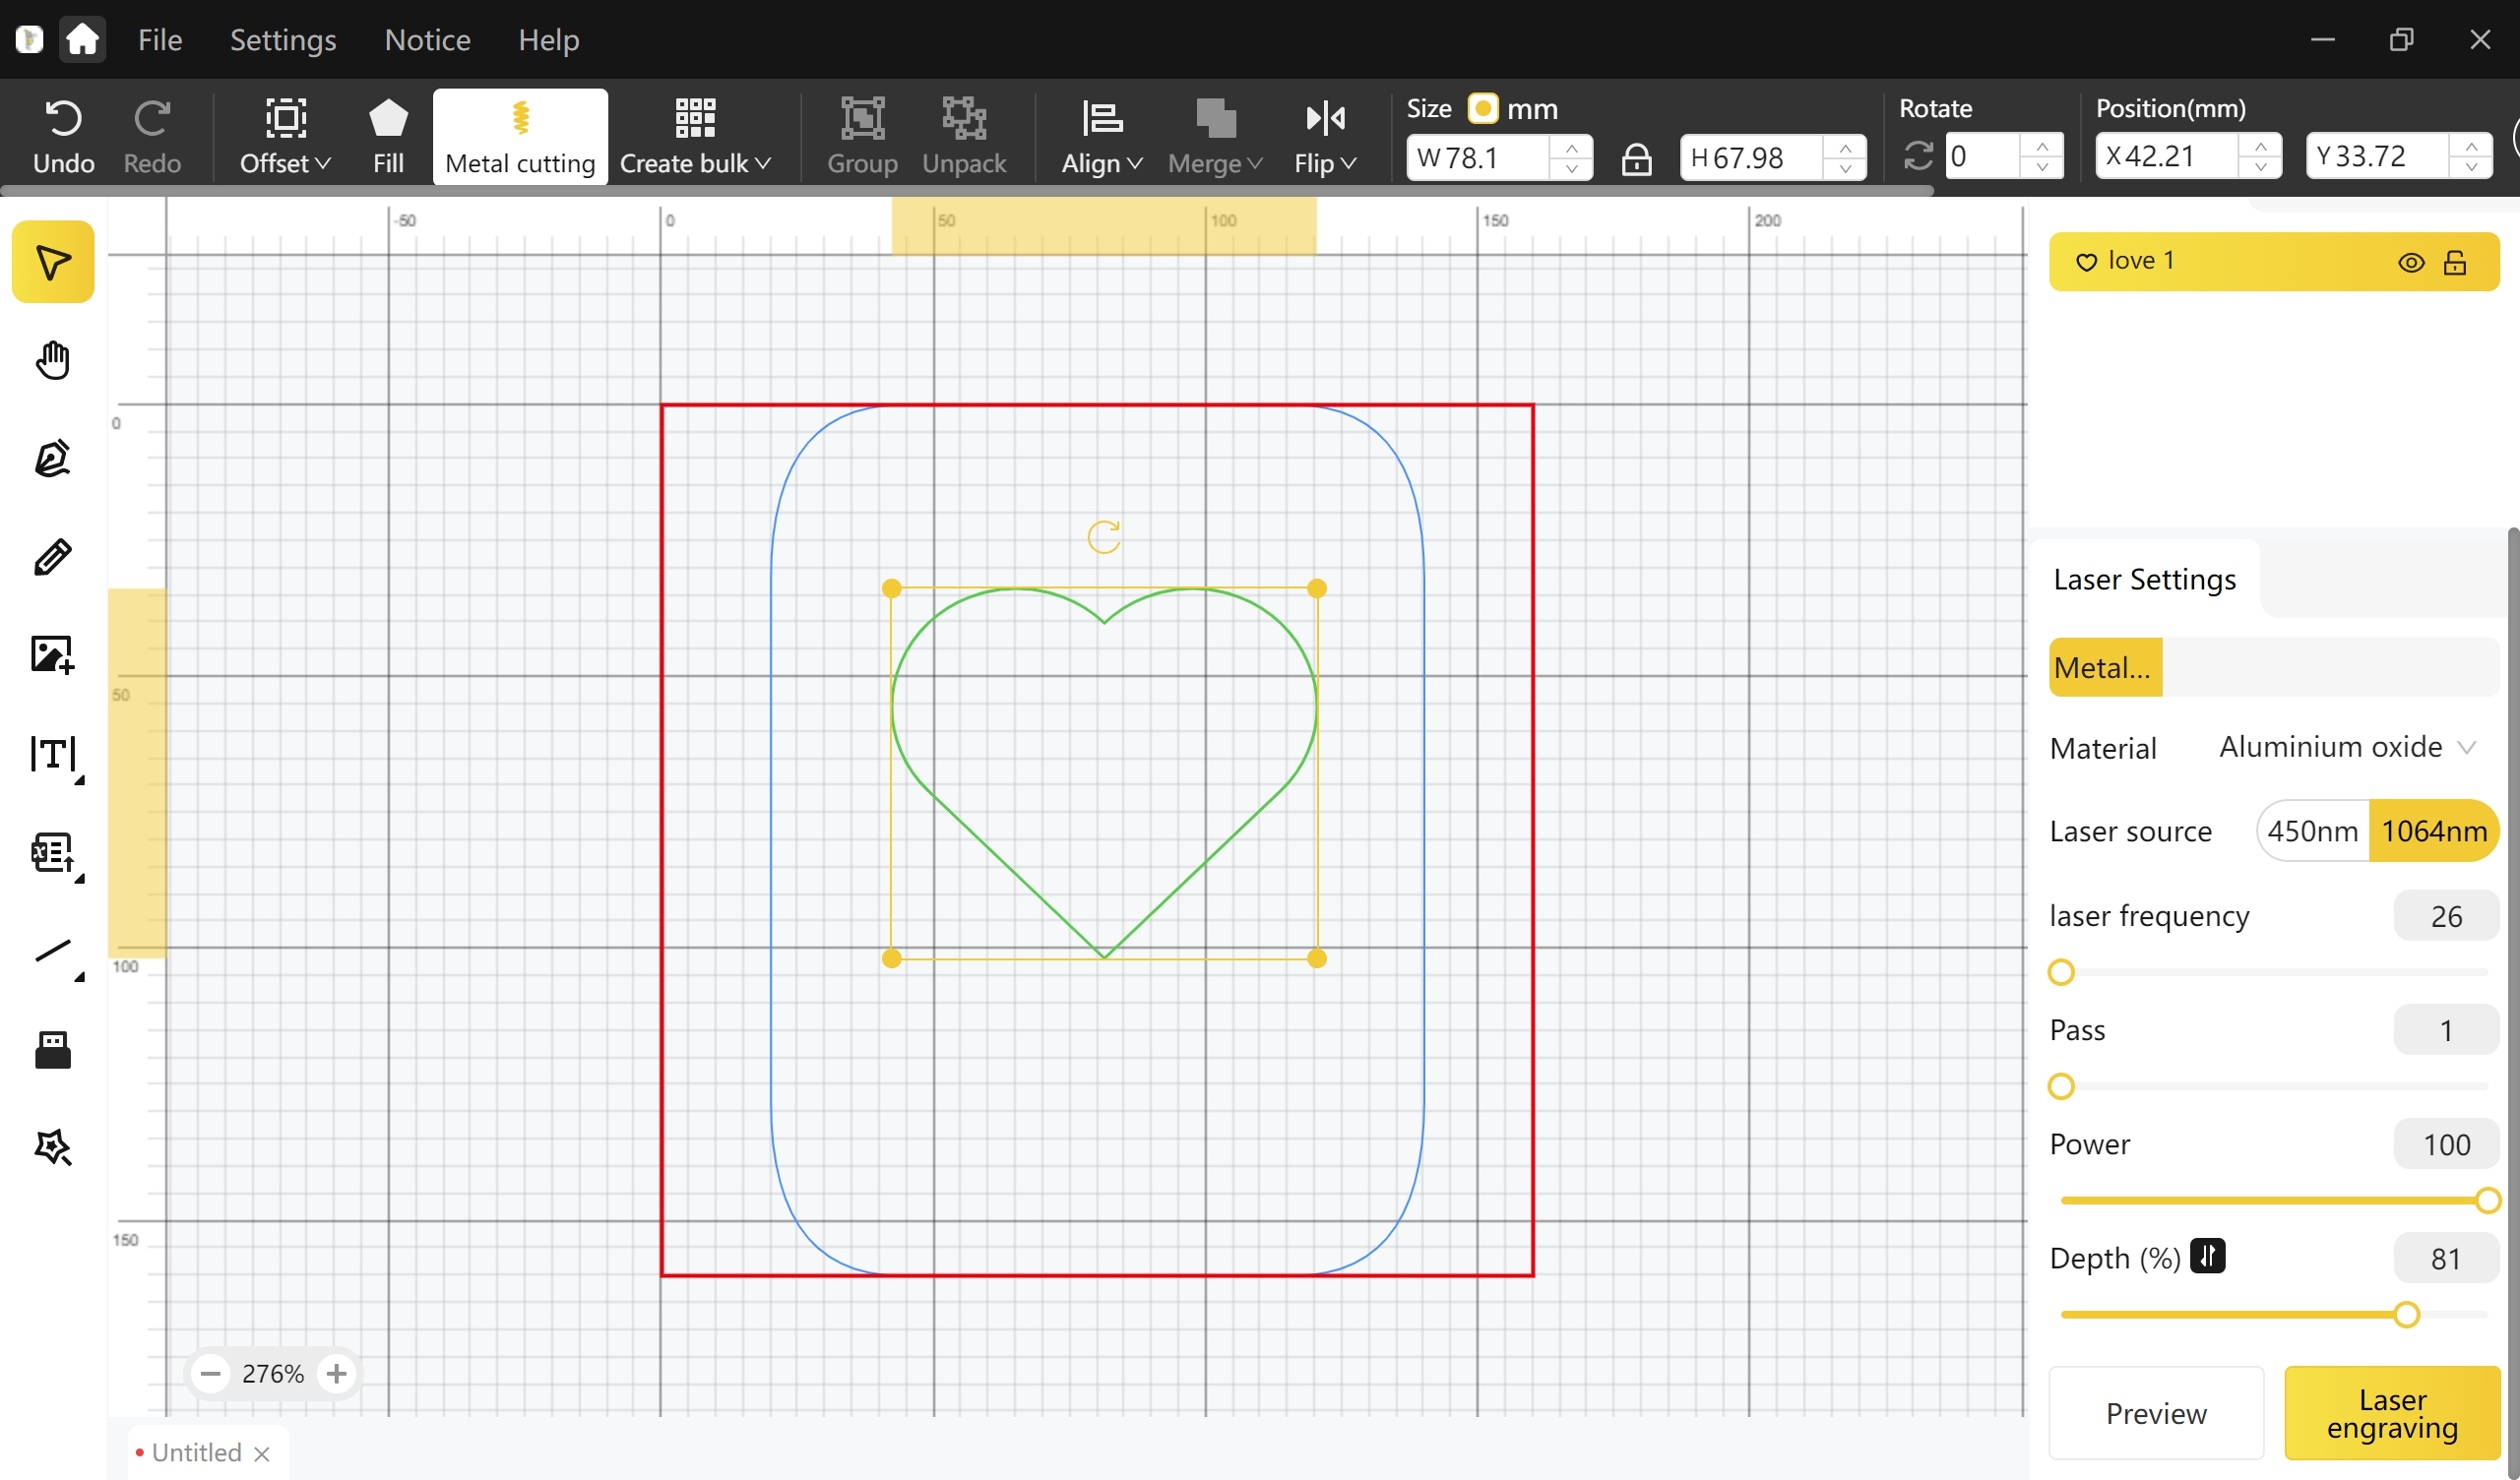Screen dimensions: 2520x1480
Task: Zoom in with the plus button
Action: coord(337,1374)
